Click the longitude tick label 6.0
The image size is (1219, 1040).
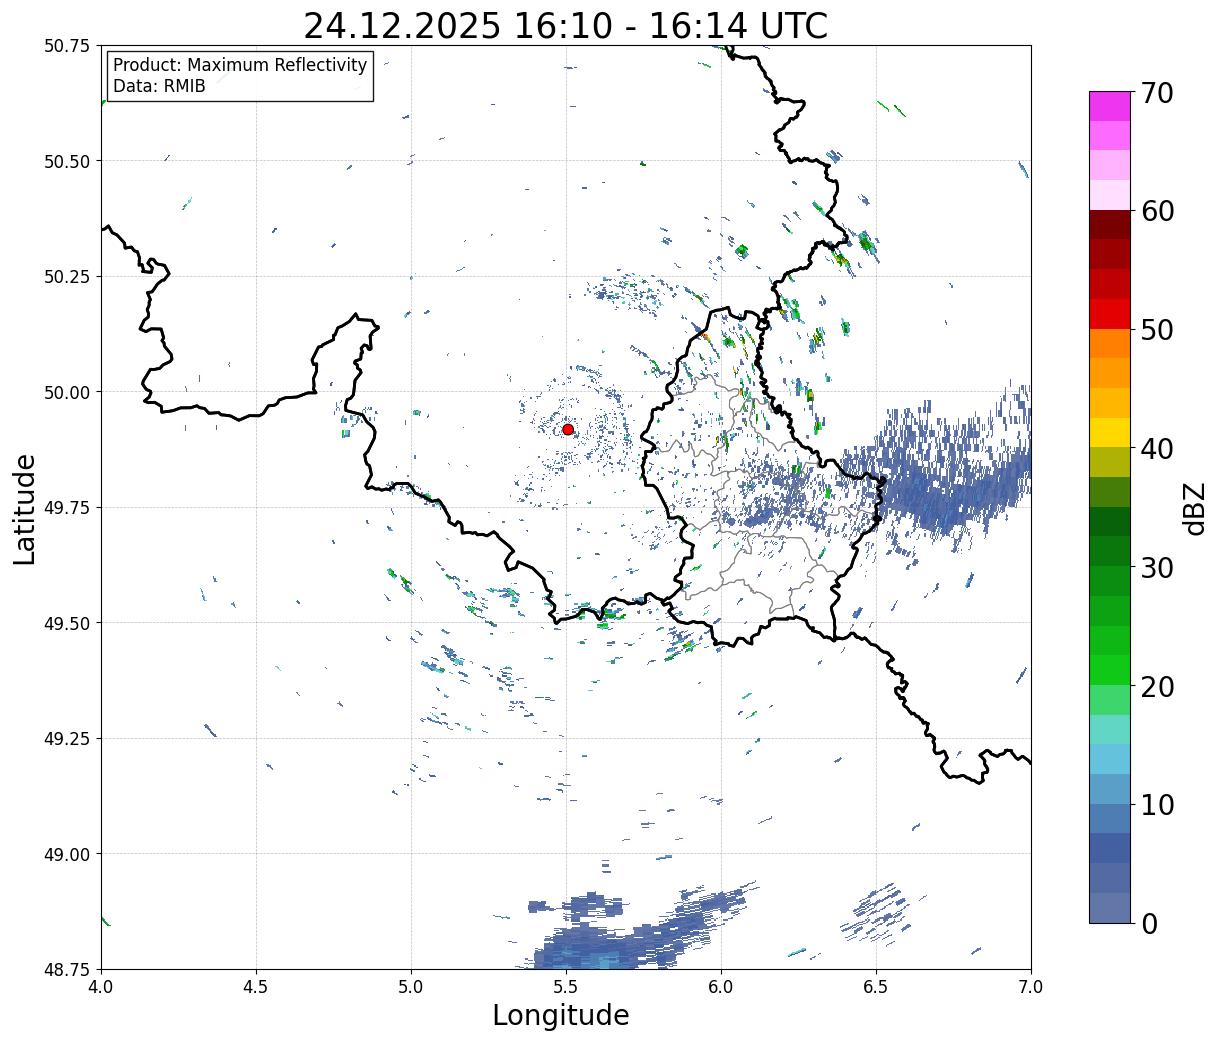[721, 986]
